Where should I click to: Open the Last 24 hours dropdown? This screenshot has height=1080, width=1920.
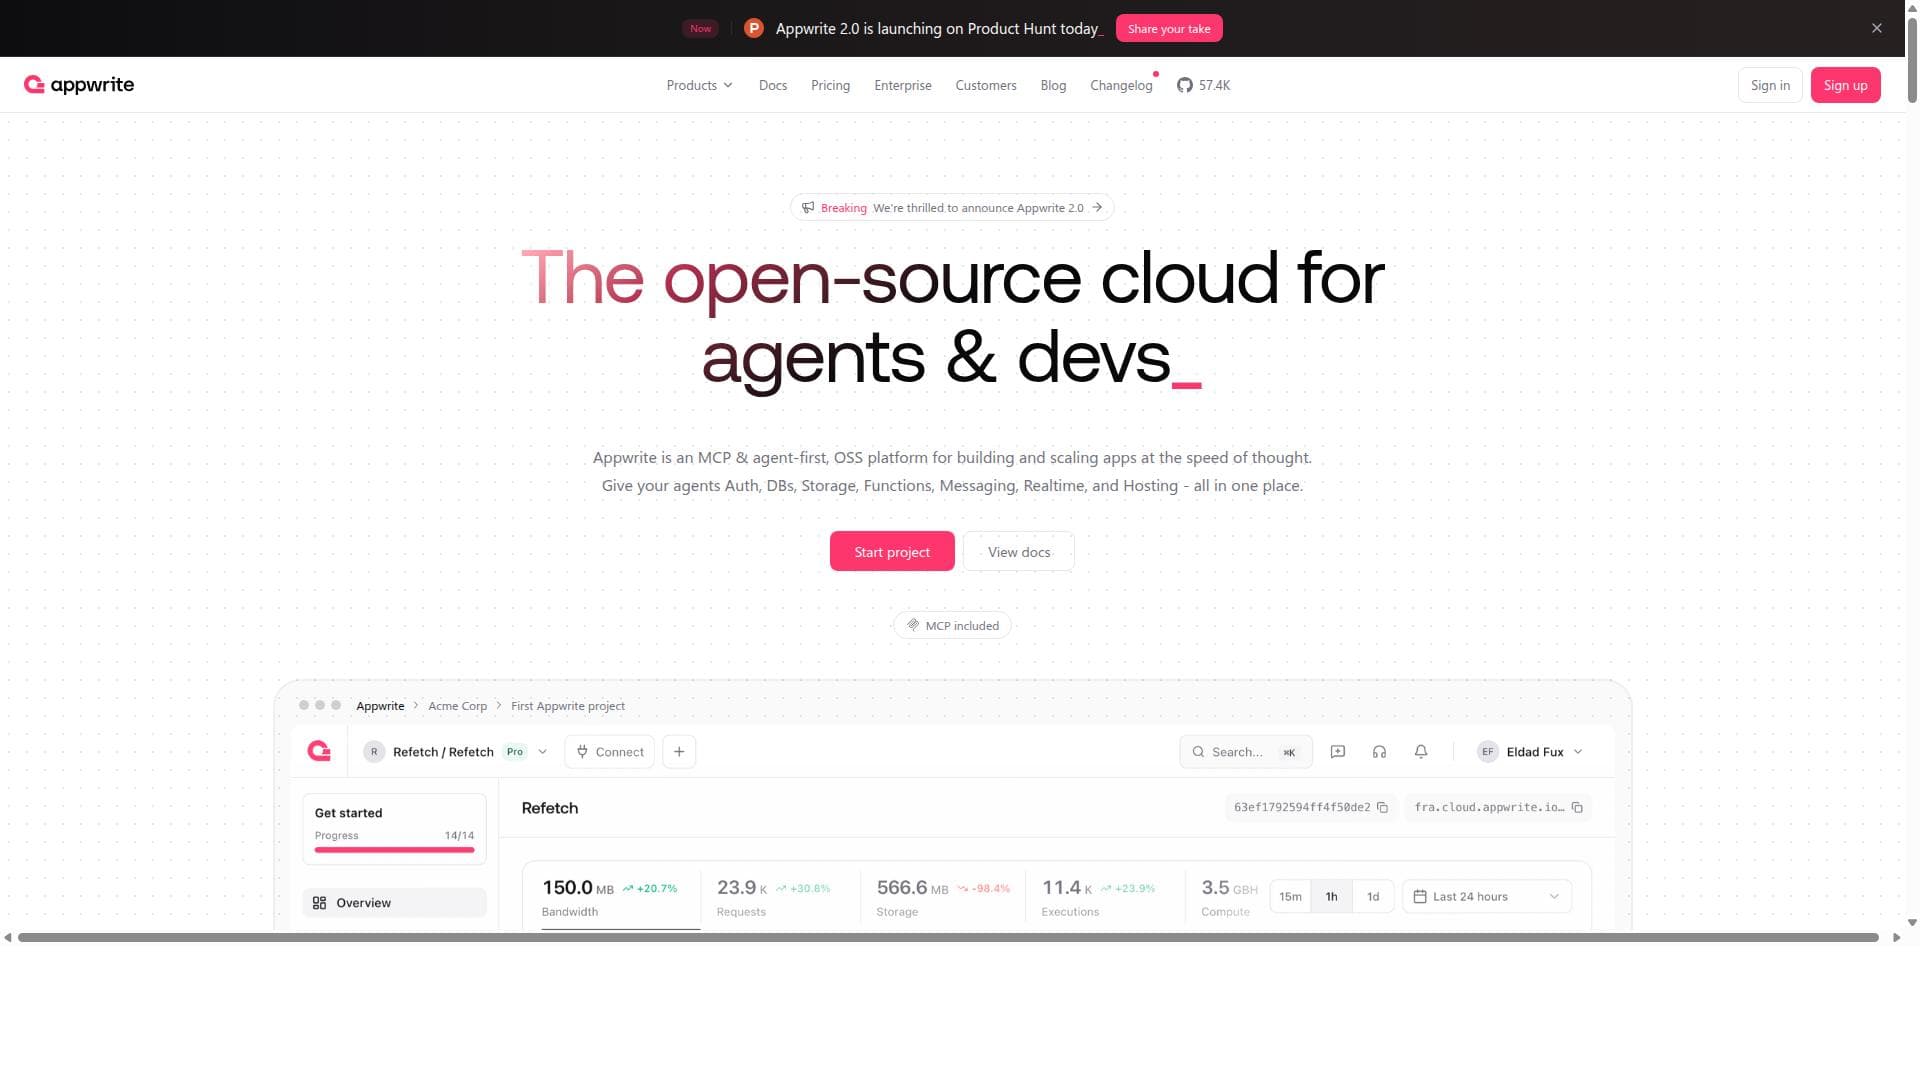tap(1487, 896)
